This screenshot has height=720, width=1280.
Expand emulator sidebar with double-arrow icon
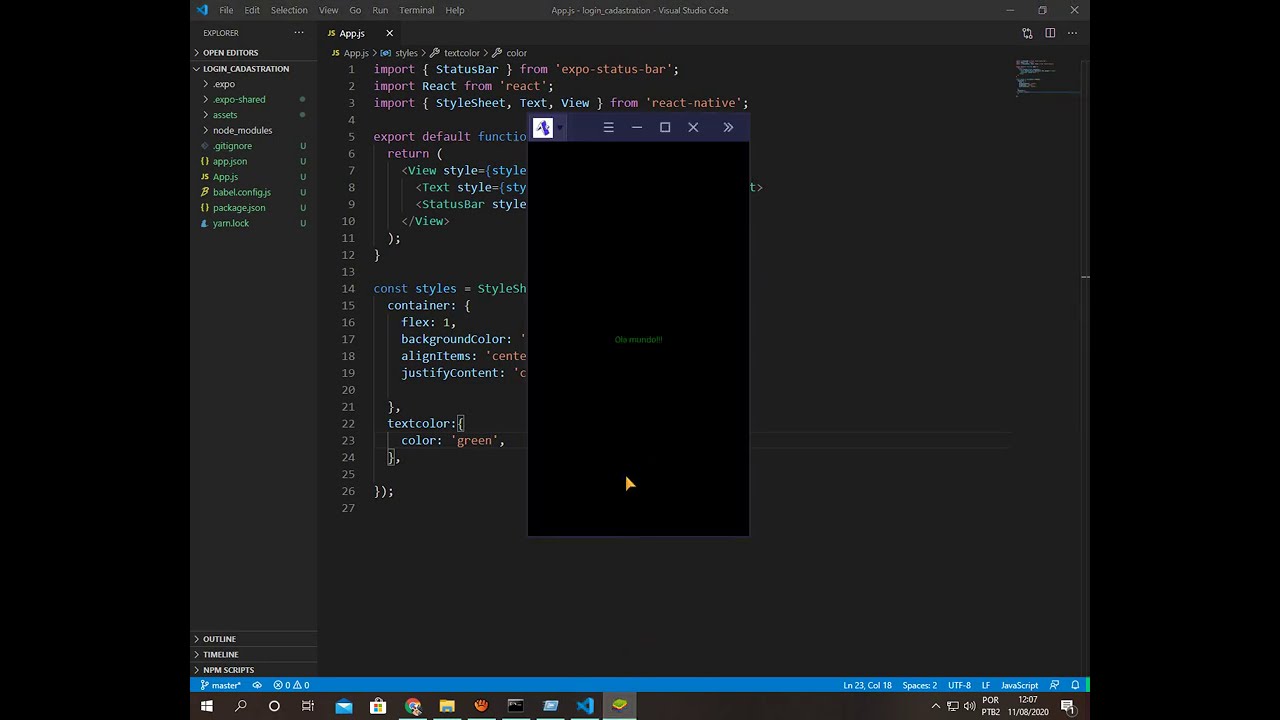coord(728,127)
